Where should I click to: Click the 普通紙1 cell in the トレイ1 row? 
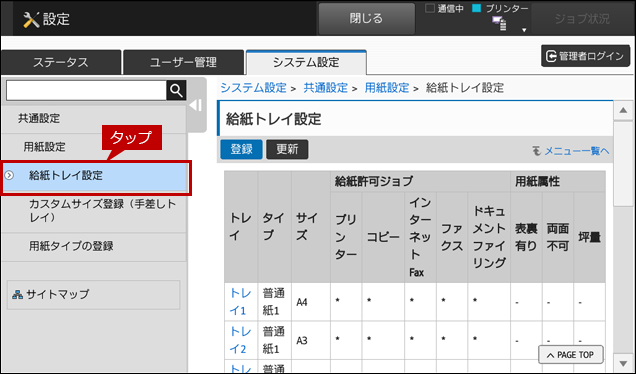(274, 302)
